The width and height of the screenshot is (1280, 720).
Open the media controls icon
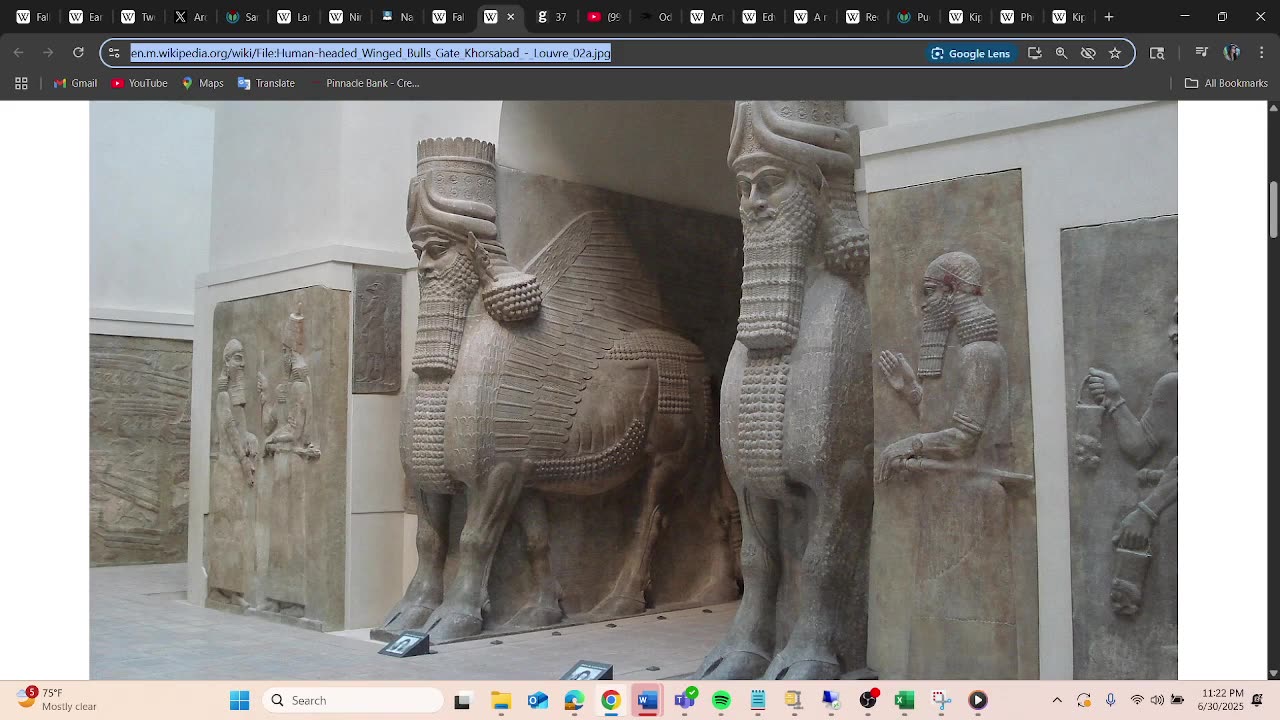point(1202,53)
